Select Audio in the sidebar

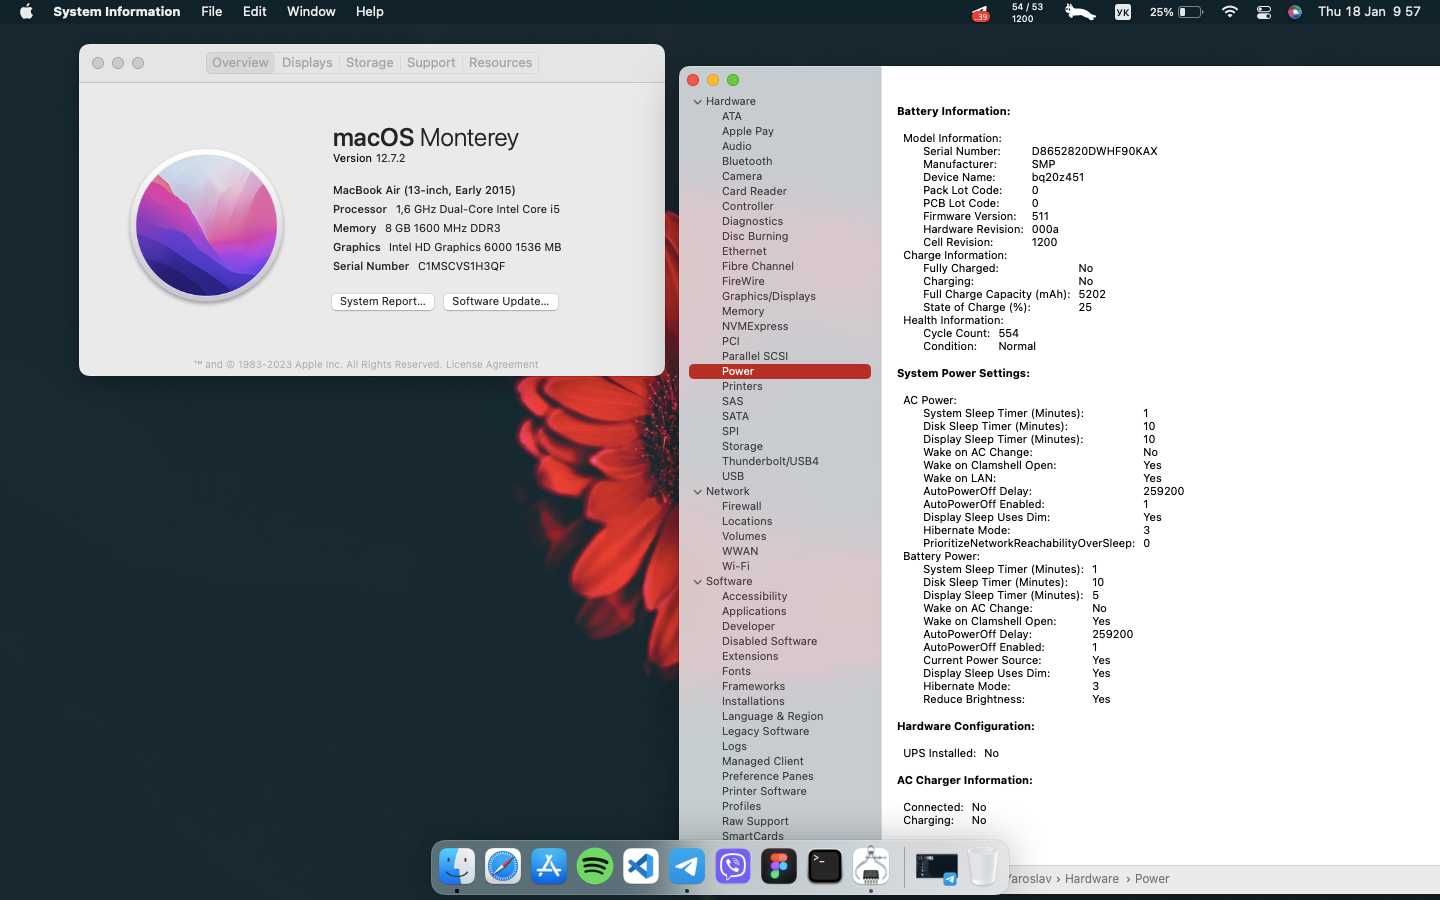tap(737, 146)
